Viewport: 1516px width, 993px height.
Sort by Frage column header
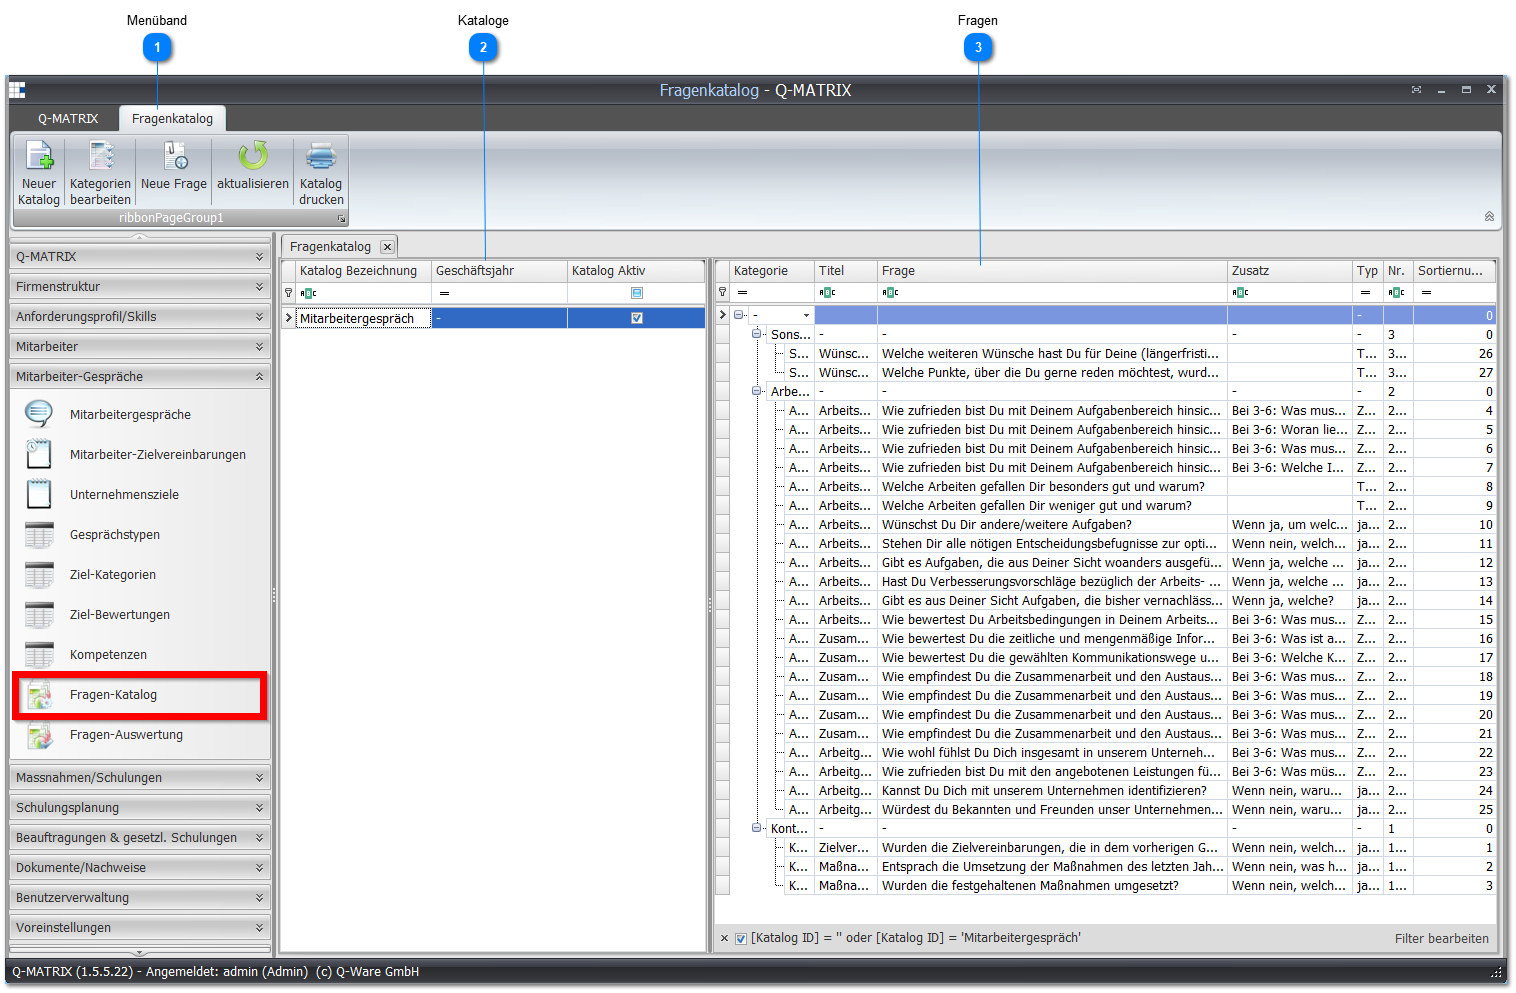(x=1052, y=271)
